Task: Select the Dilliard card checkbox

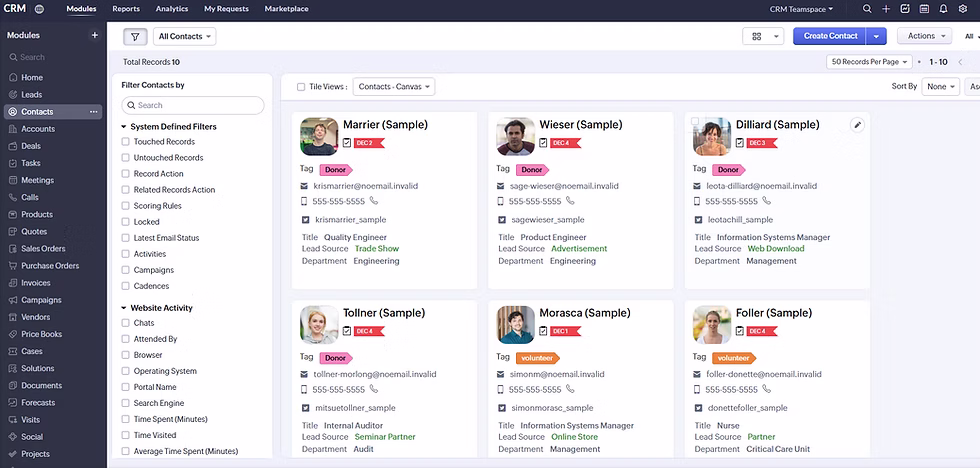Action: [x=695, y=121]
